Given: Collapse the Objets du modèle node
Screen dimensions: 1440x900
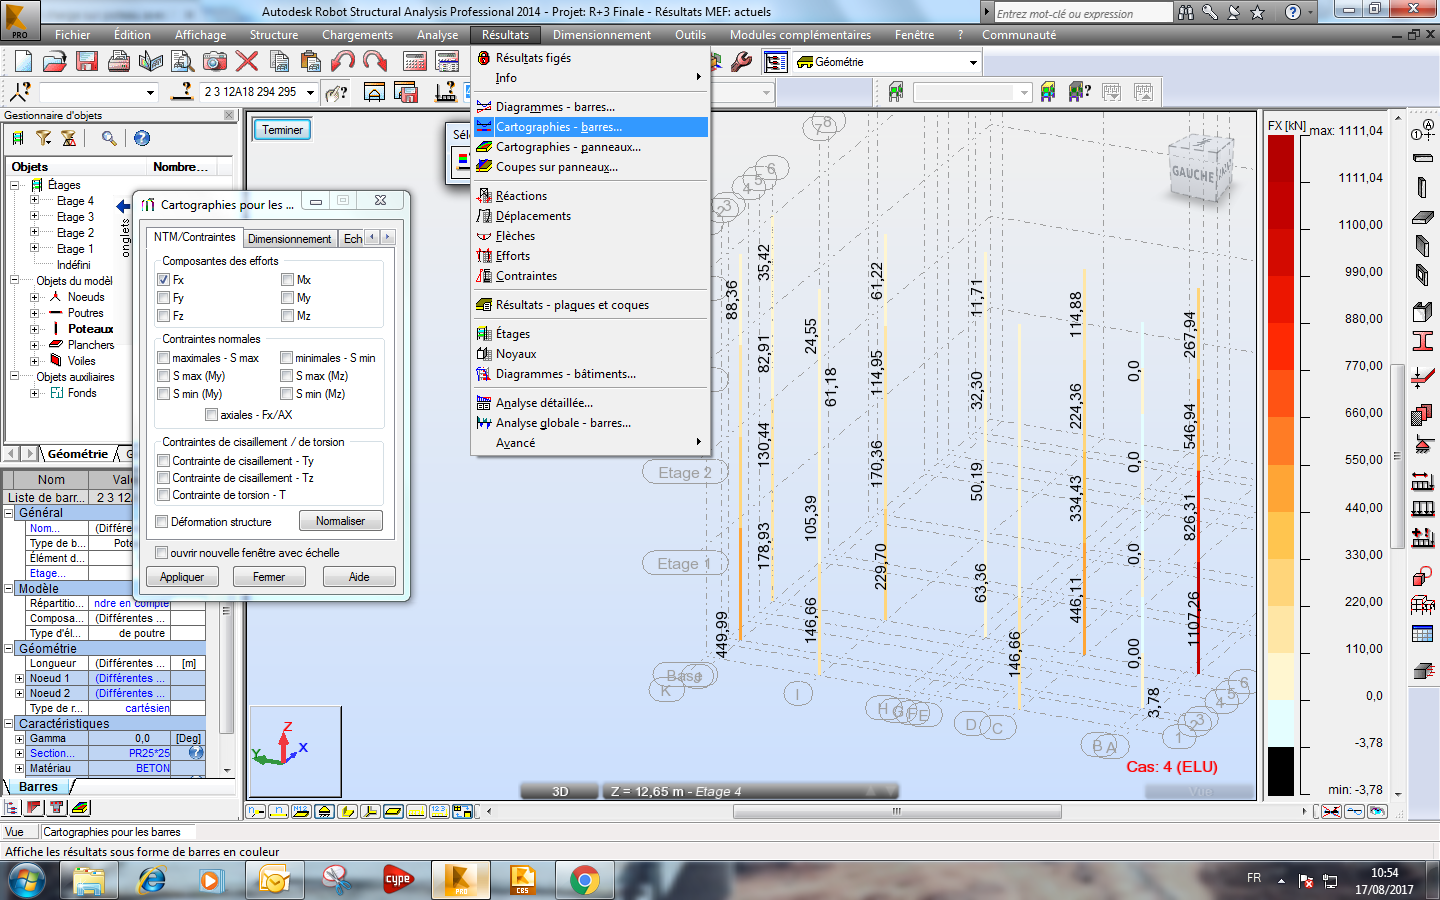Looking at the screenshot, I should pos(15,281).
